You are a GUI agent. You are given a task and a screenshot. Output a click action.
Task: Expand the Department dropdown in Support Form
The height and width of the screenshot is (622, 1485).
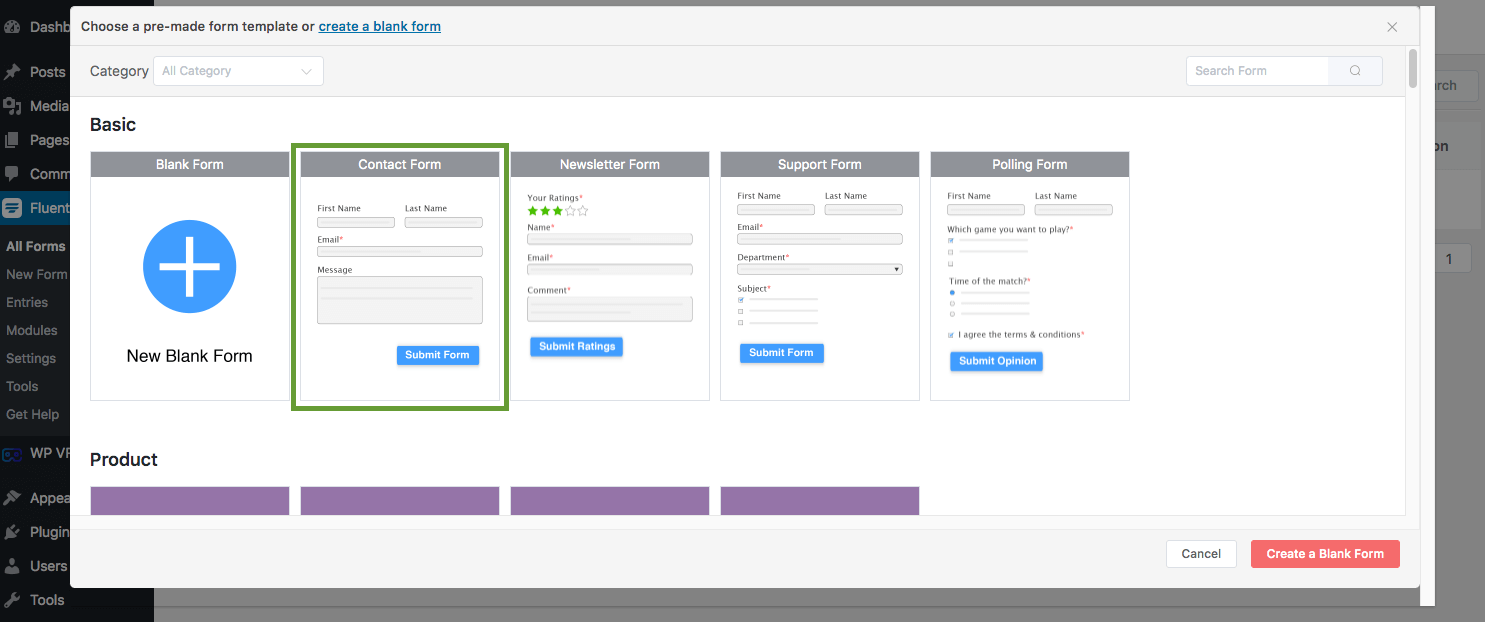coord(896,268)
